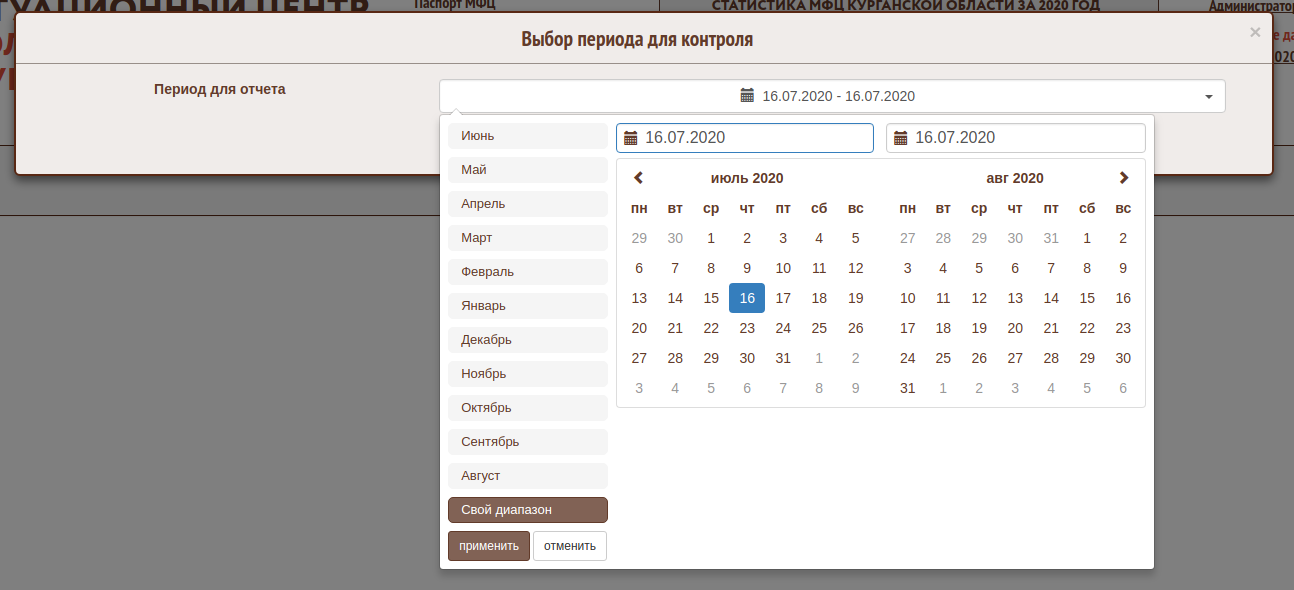Expand the report period dropdown caret
Image resolution: width=1294 pixels, height=590 pixels.
click(1208, 97)
